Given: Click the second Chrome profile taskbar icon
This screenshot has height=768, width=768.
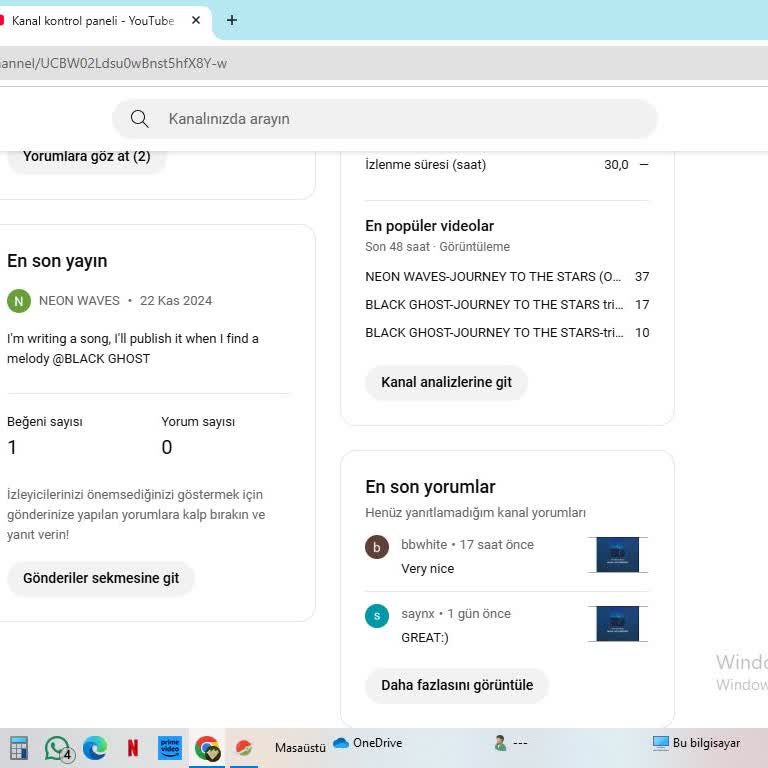Looking at the screenshot, I should [244, 748].
